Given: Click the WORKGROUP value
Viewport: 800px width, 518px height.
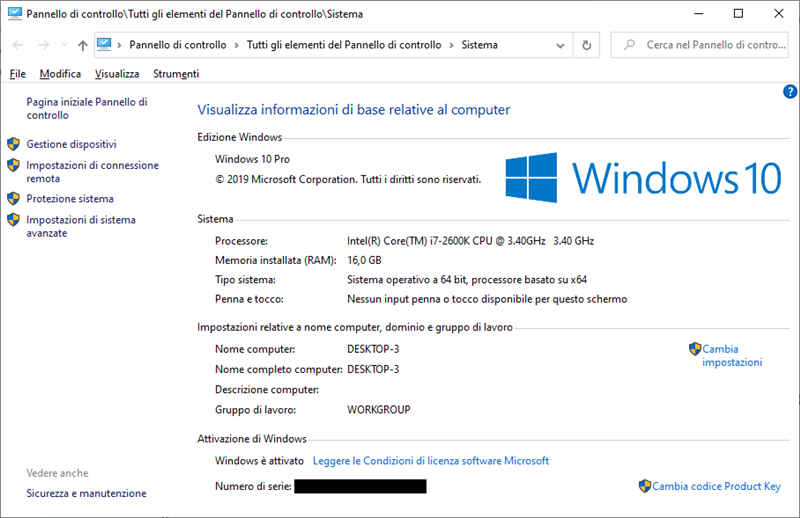Looking at the screenshot, I should pyautogui.click(x=379, y=410).
